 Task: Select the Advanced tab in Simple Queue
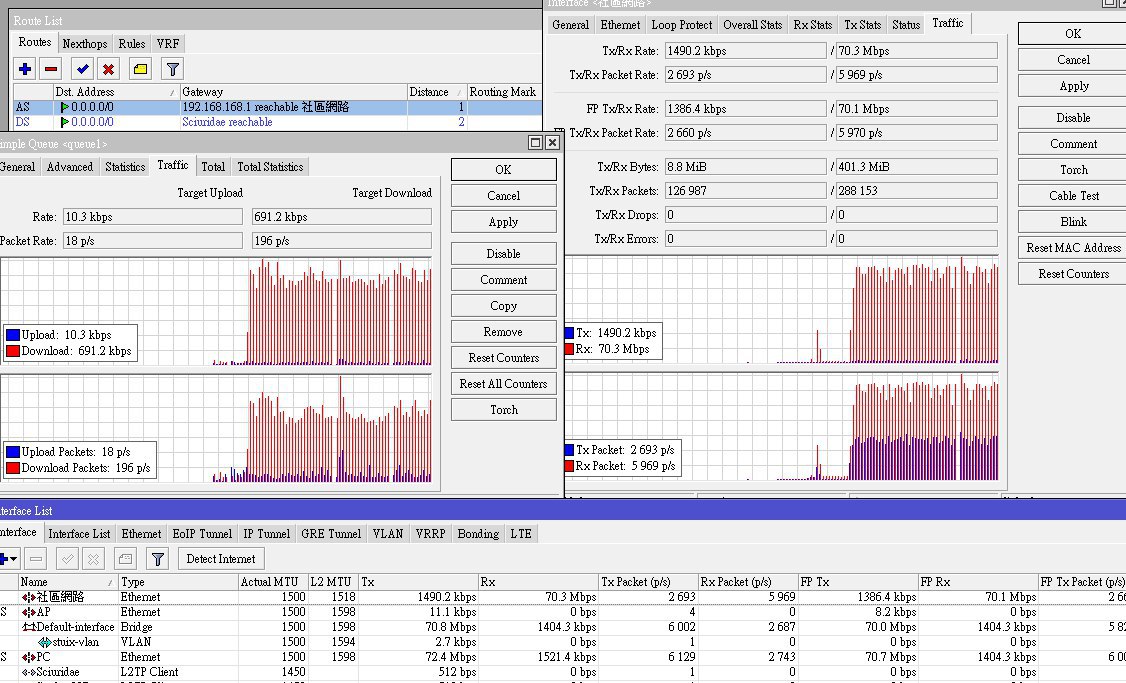tap(70, 167)
